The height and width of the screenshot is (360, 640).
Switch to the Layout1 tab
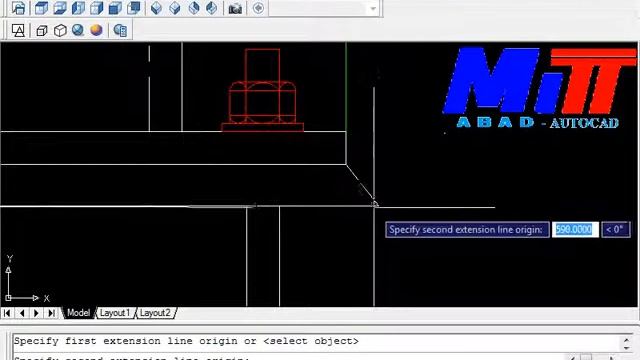coord(115,313)
